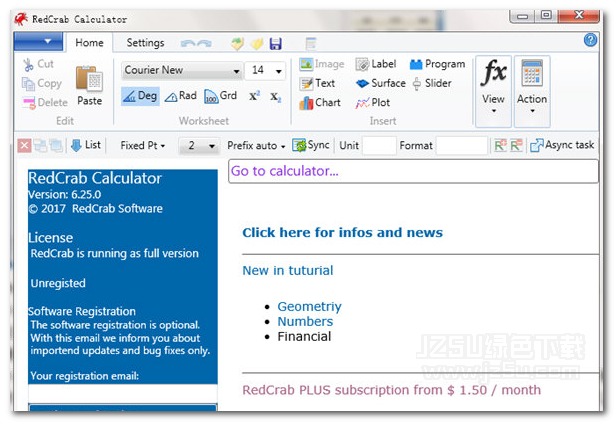Image resolution: width=614 pixels, height=422 pixels.
Task: Insert a Text box
Action: pos(317,83)
